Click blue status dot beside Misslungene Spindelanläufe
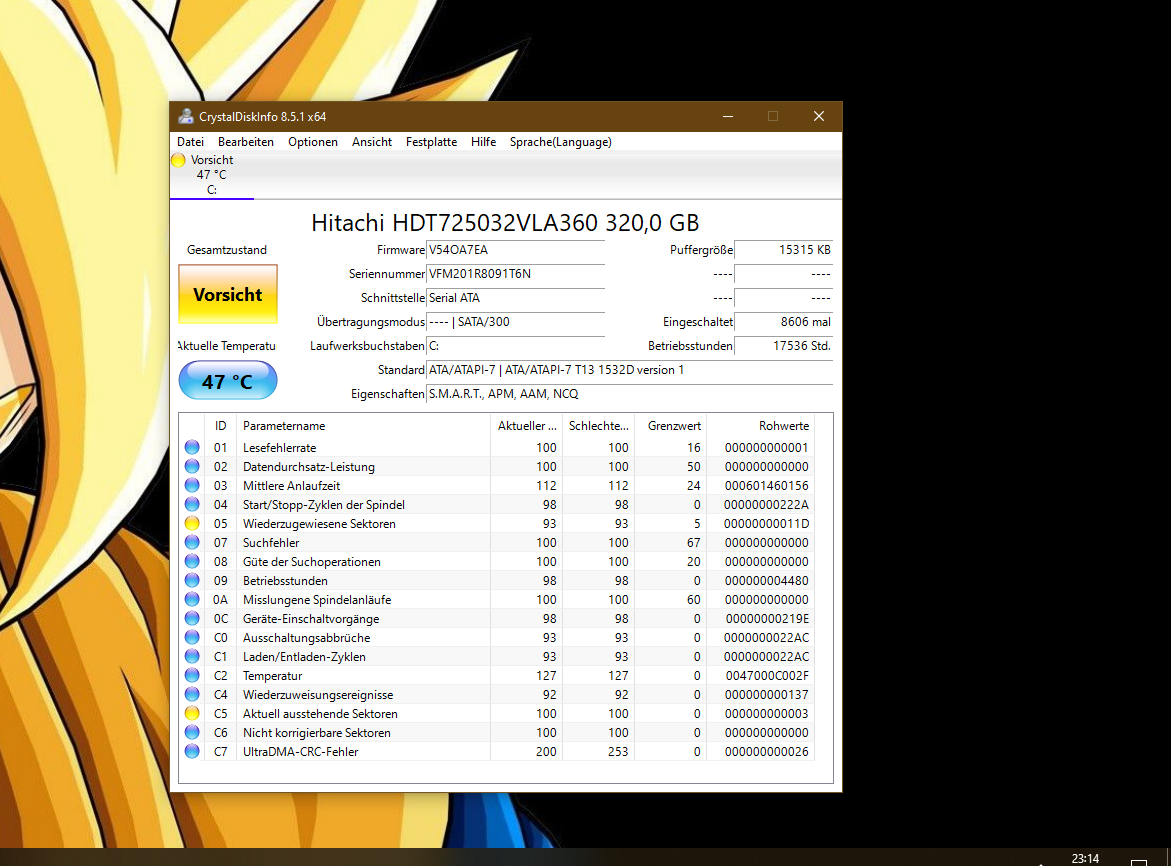Screen dimensions: 1171x866 192,599
